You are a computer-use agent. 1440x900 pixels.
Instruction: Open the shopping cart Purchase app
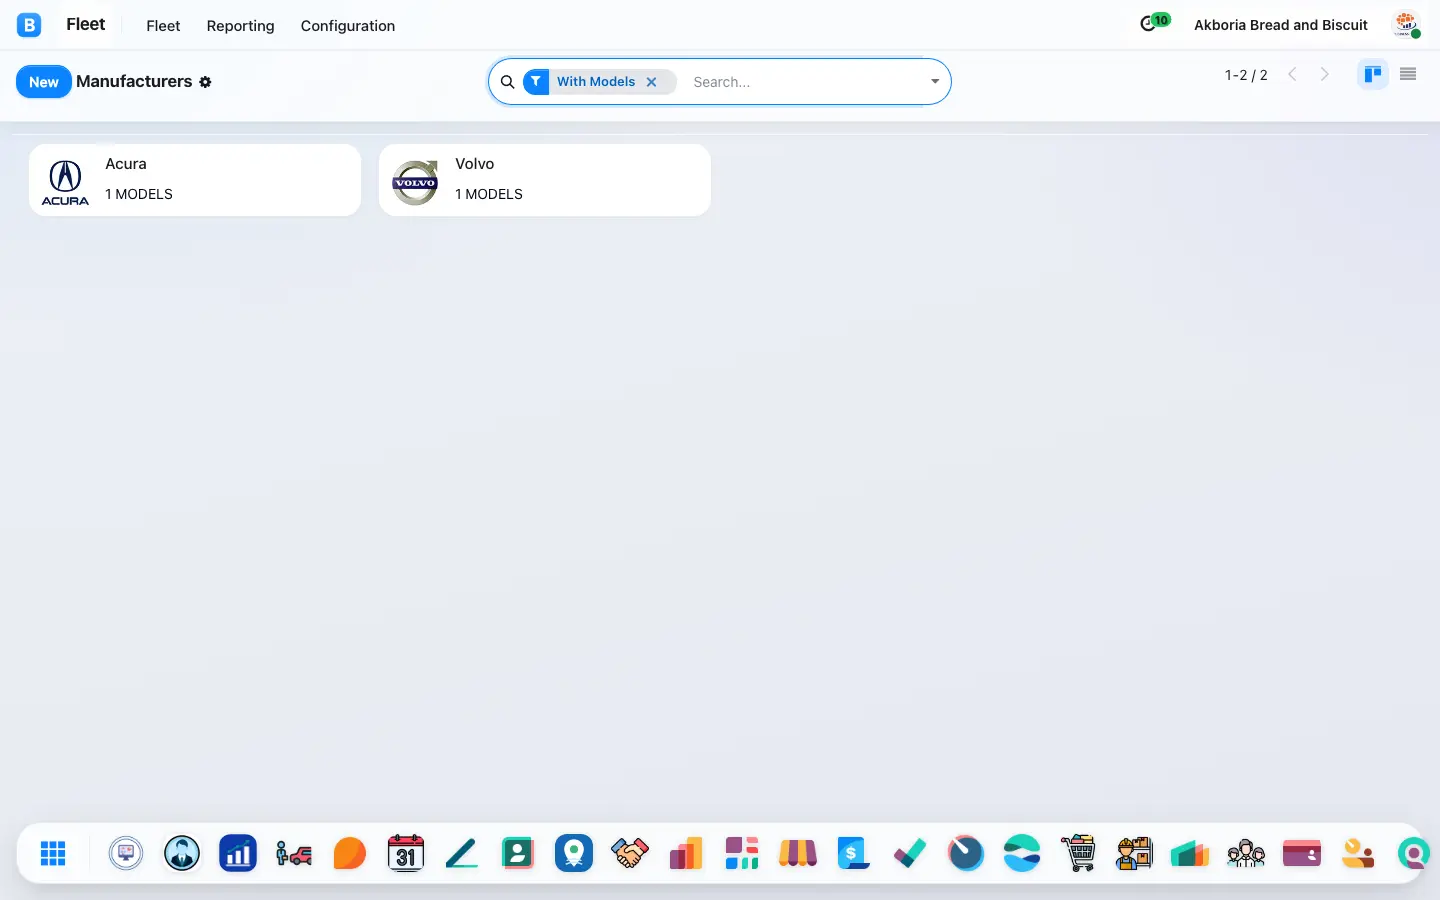click(1078, 853)
